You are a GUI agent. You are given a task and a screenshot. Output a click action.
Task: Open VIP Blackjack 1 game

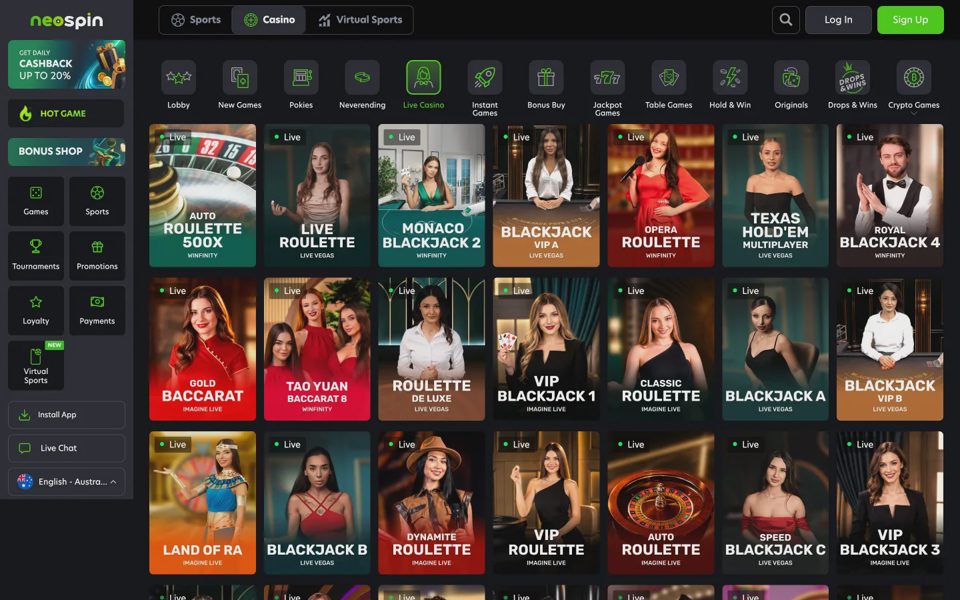pos(546,349)
